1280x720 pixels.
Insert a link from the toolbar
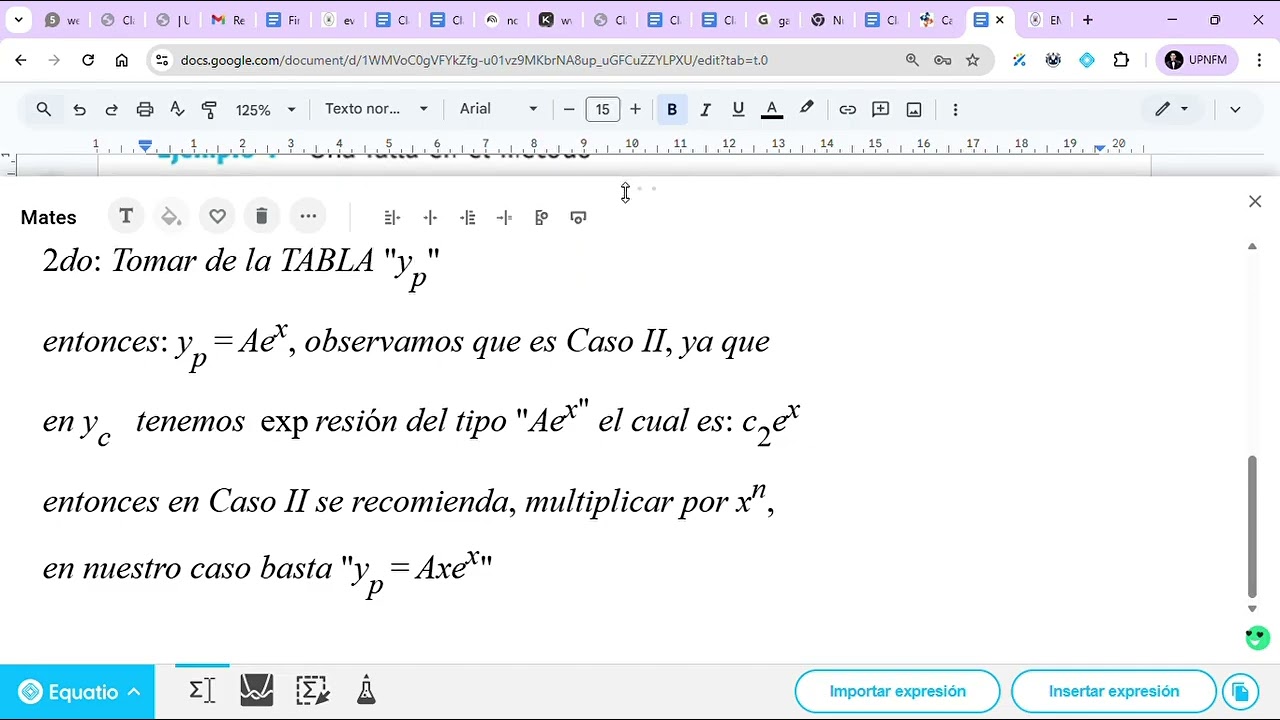coord(848,109)
